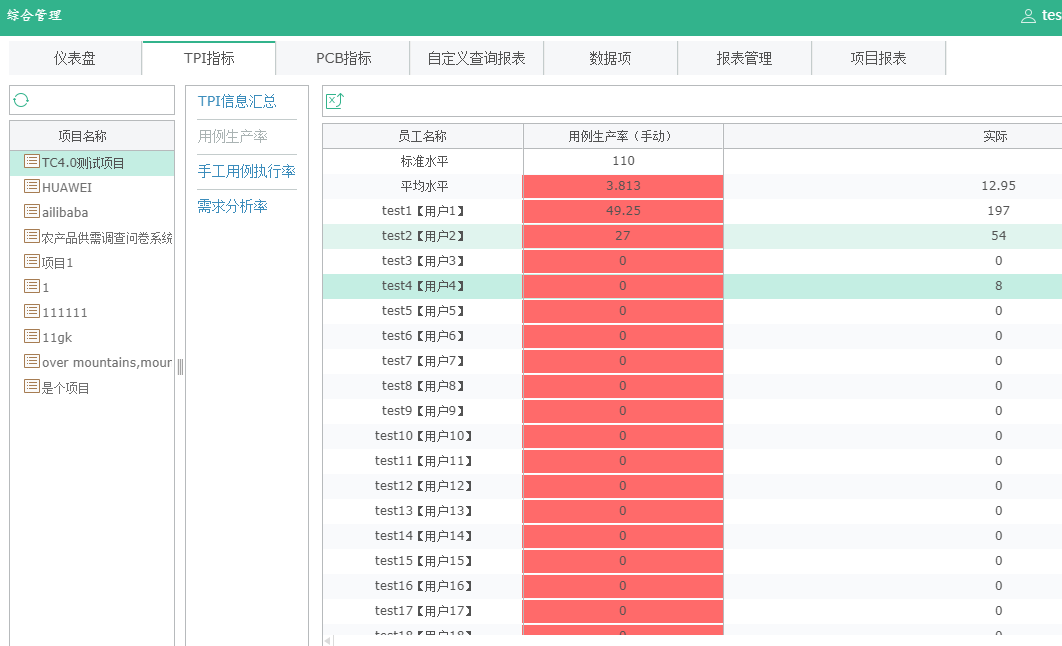This screenshot has height=646, width=1062.
Task: Click the 标准水平 row label
Action: (425, 161)
